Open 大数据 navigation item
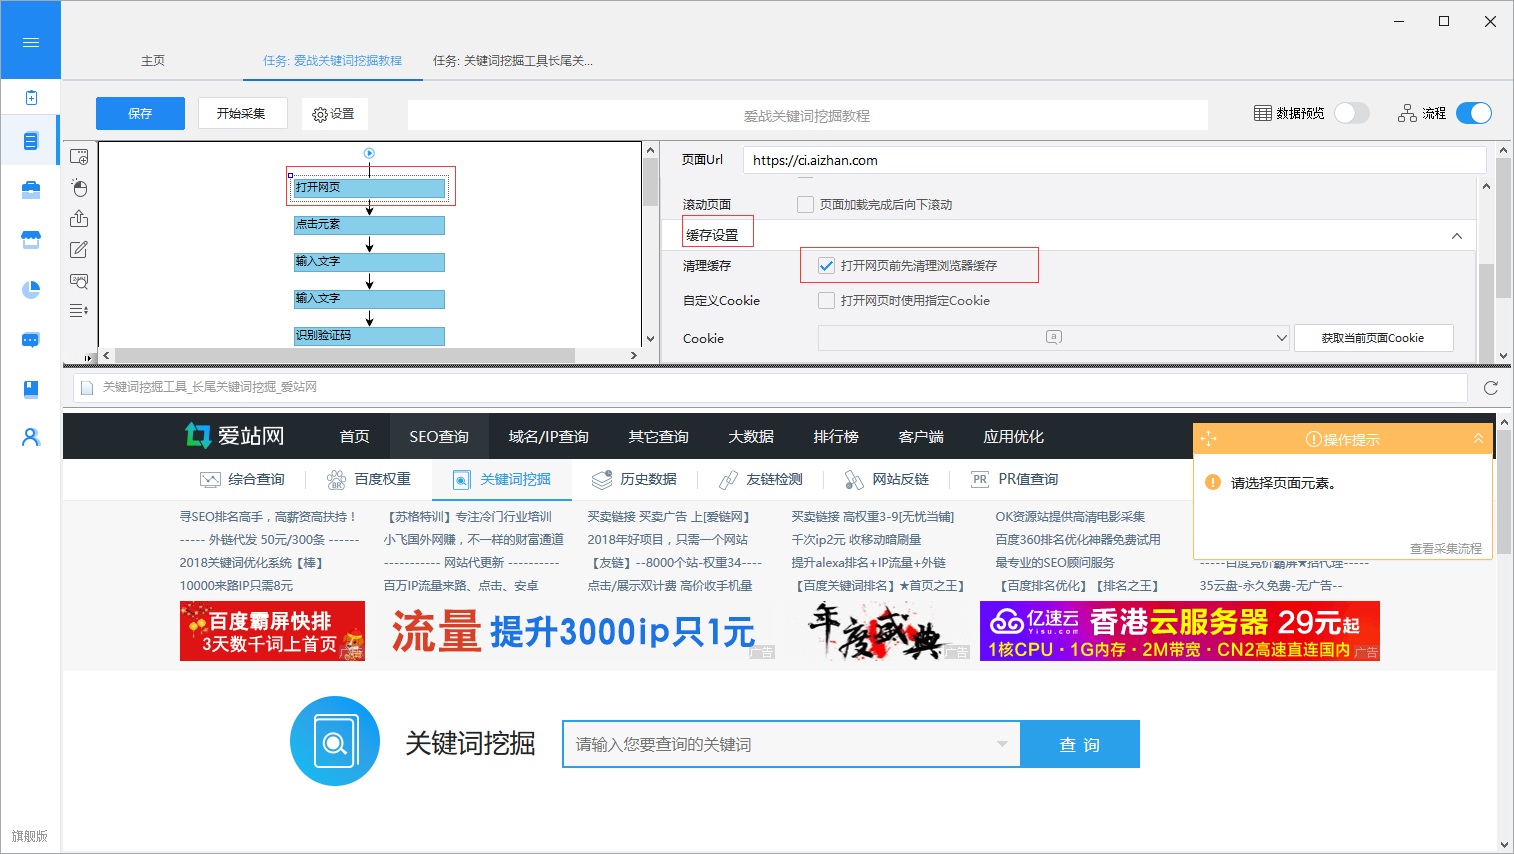 pyautogui.click(x=751, y=437)
